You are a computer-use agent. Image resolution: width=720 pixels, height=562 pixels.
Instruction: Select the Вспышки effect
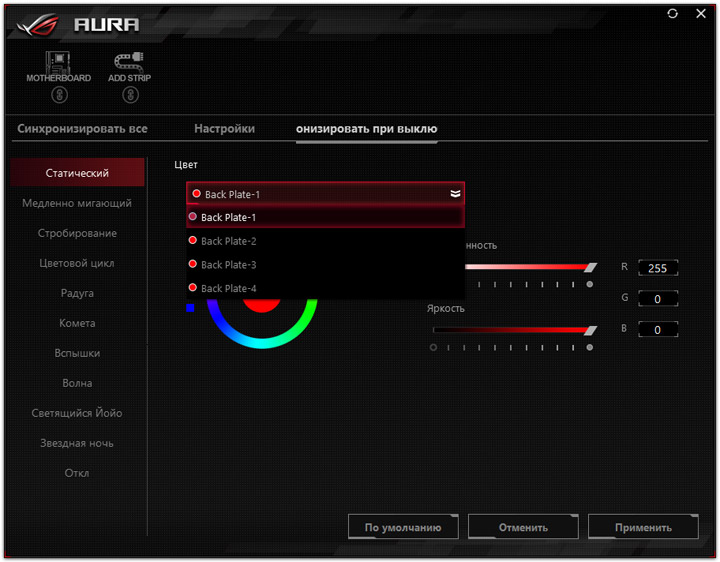click(x=77, y=353)
